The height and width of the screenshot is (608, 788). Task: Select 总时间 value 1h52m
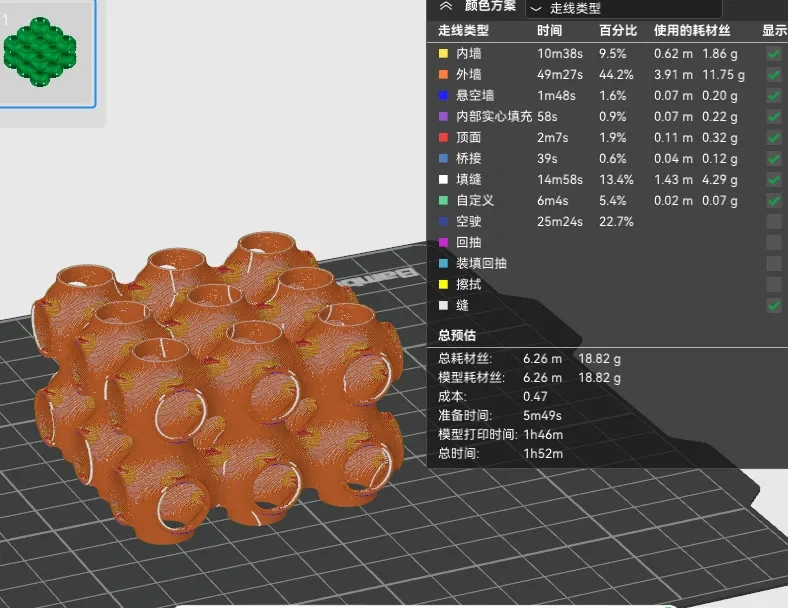tap(543, 454)
